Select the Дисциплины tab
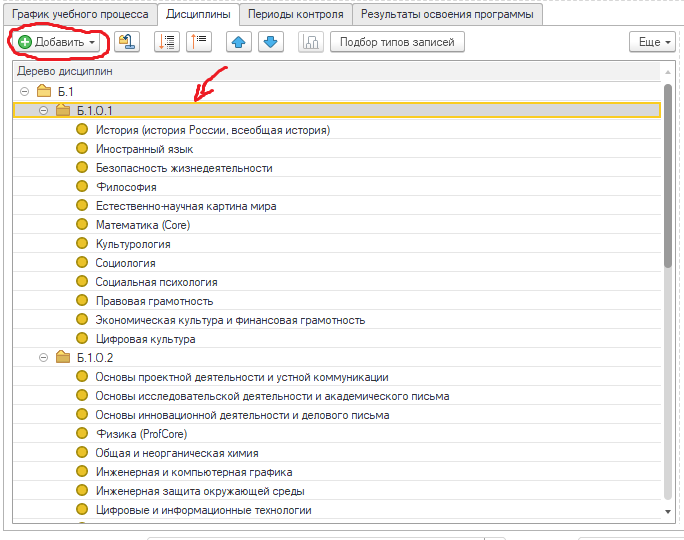 pos(198,14)
